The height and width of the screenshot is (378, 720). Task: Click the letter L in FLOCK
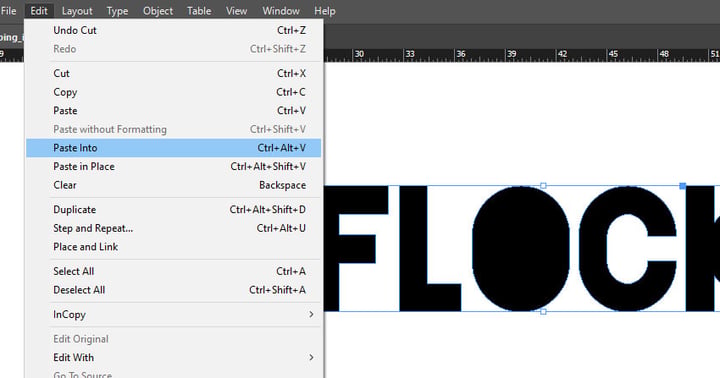click(x=412, y=248)
